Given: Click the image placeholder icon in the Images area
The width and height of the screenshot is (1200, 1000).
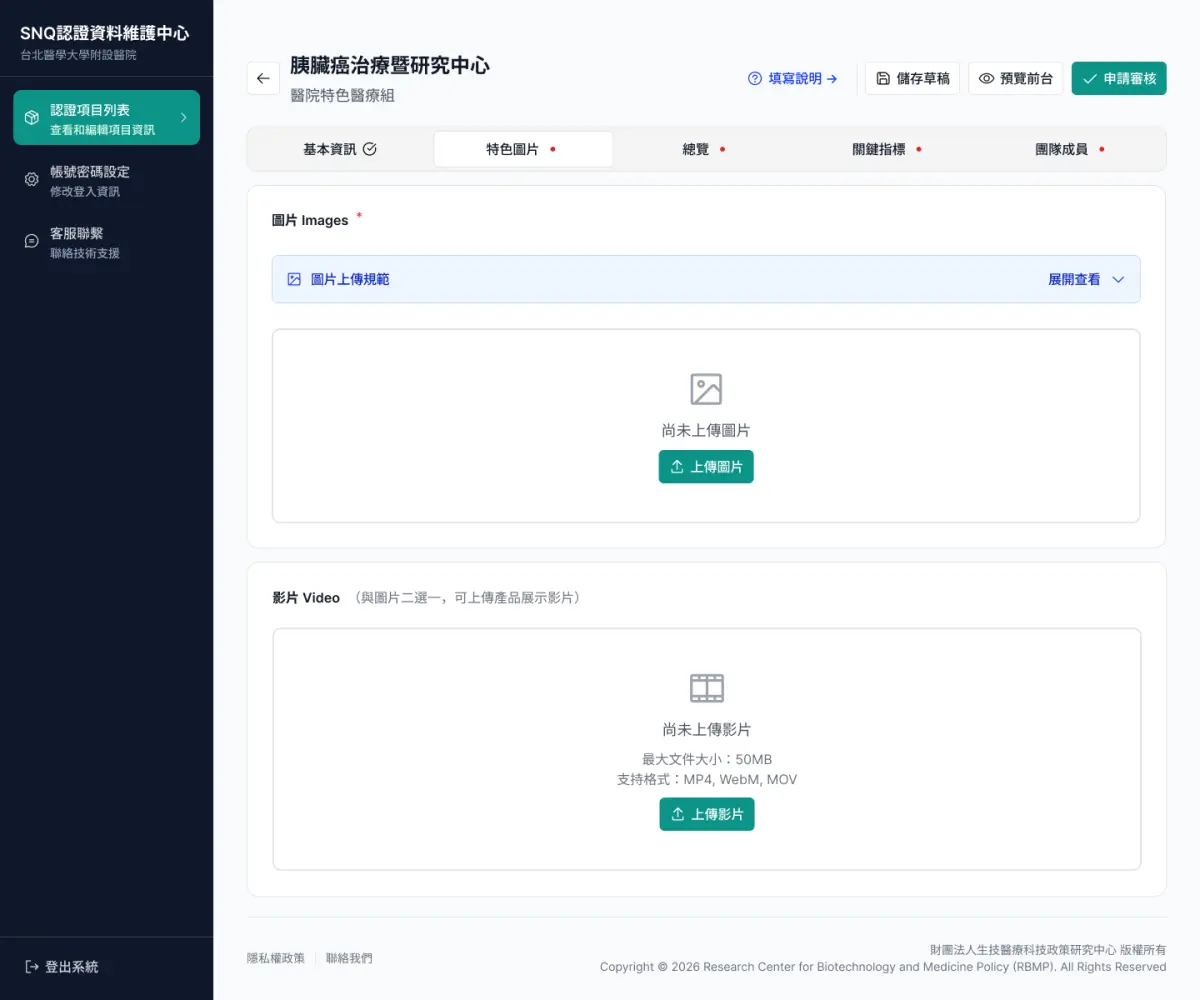Looking at the screenshot, I should click(707, 388).
